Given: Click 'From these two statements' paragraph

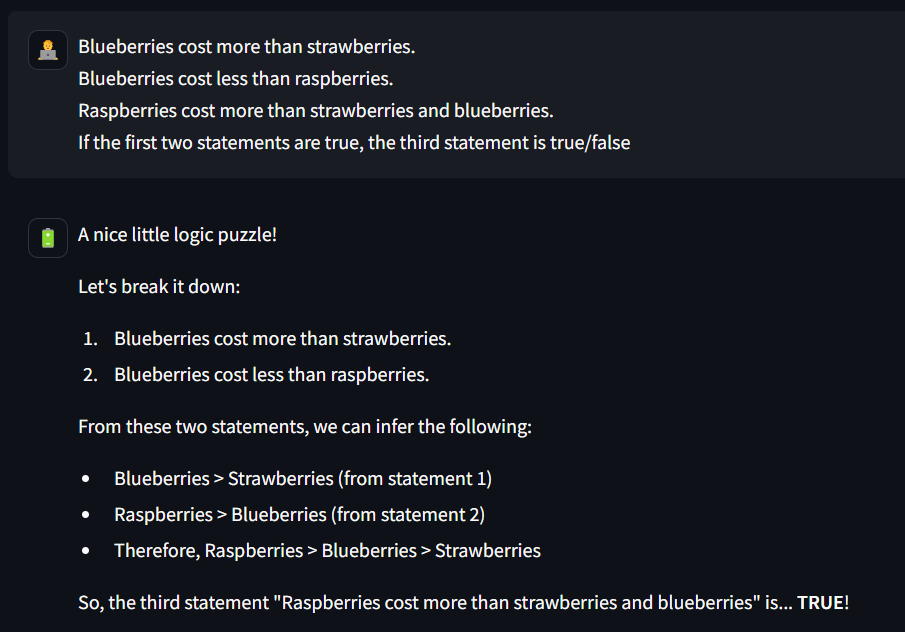Looking at the screenshot, I should click(x=305, y=427).
